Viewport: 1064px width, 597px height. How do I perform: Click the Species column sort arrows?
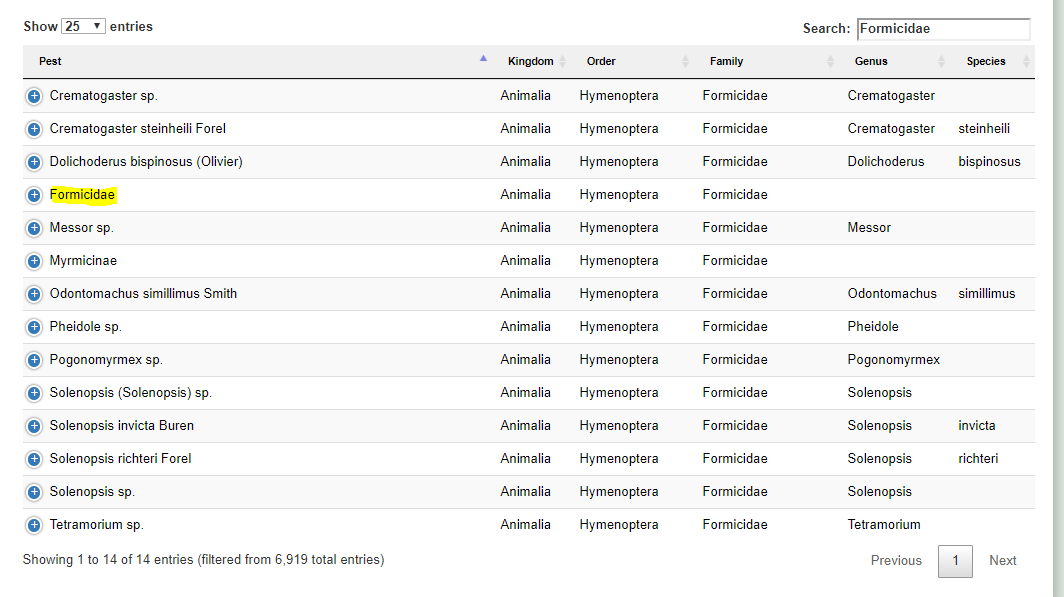pos(1026,62)
